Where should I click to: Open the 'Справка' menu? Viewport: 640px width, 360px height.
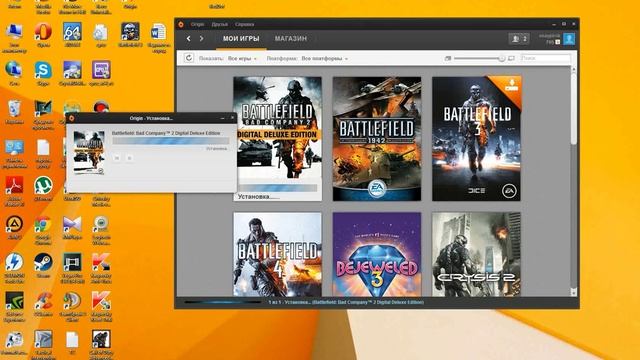(244, 24)
